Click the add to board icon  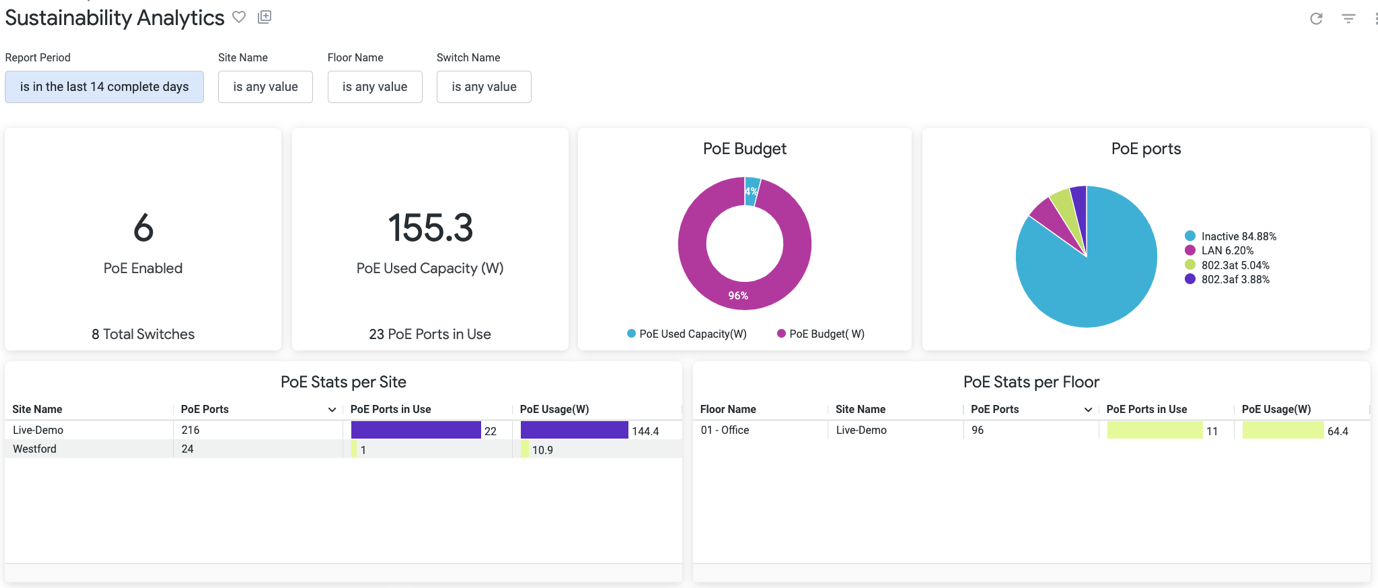265,17
